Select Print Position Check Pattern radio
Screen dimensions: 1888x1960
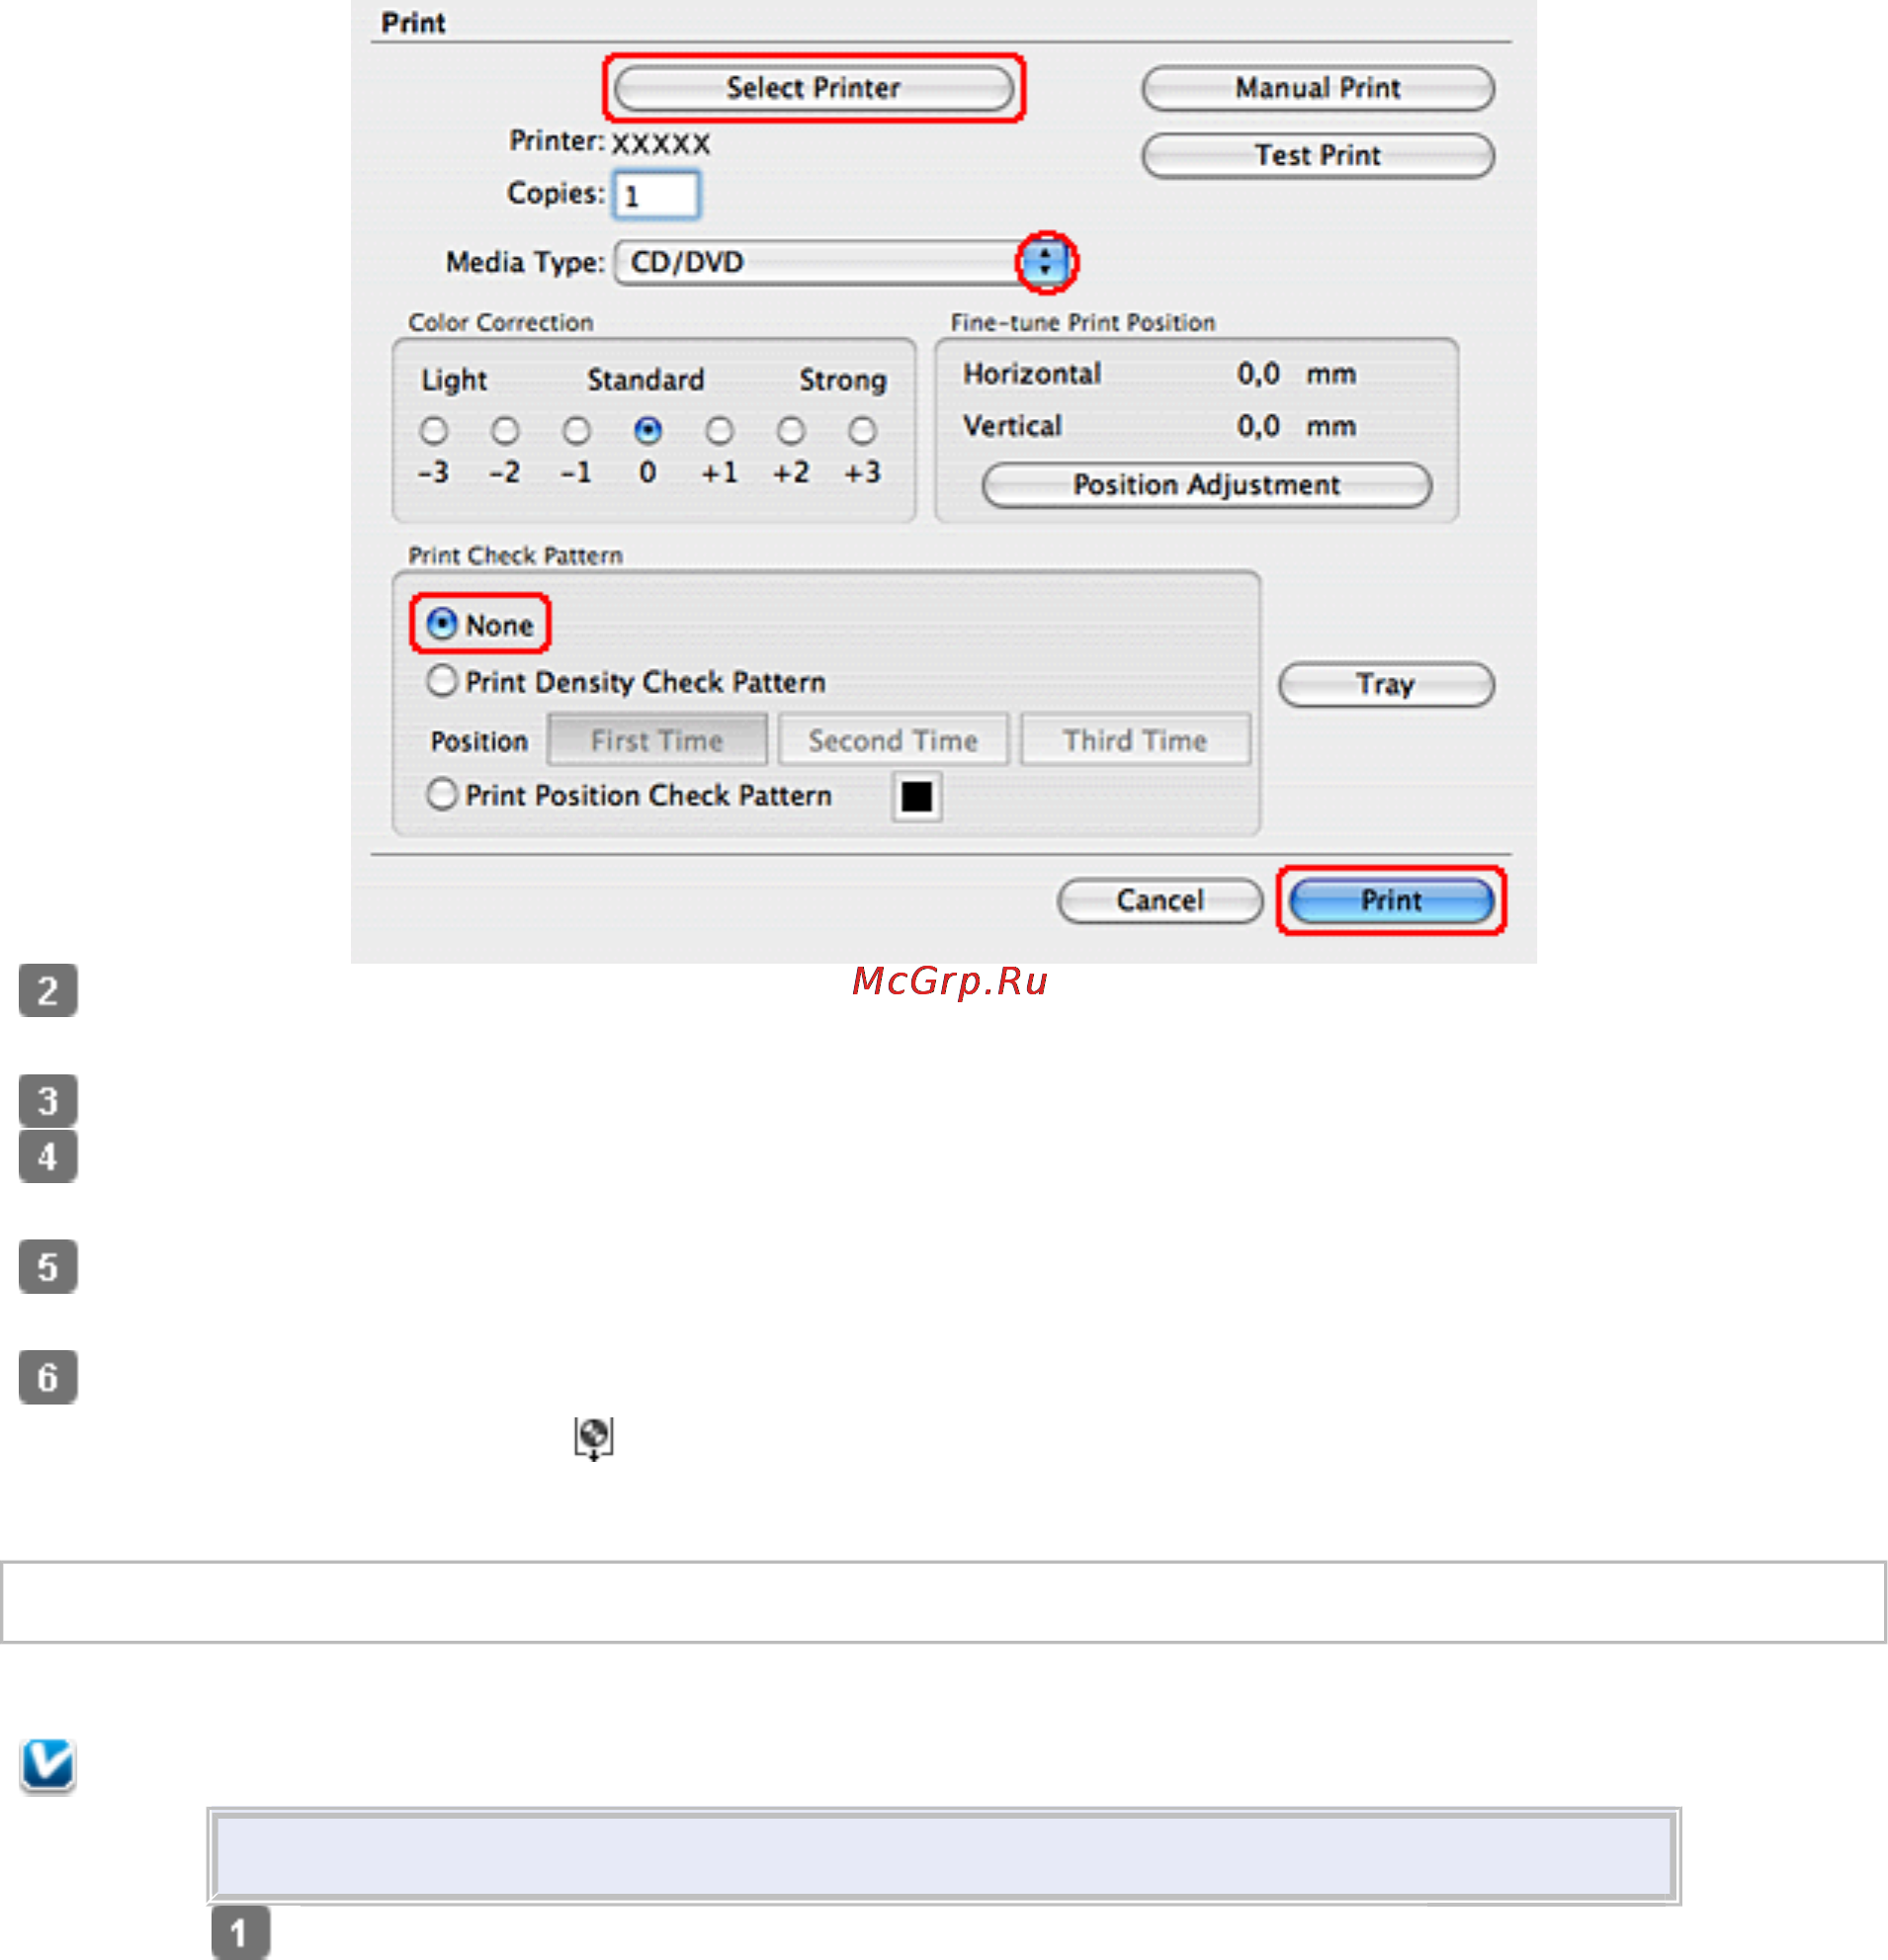(x=441, y=795)
